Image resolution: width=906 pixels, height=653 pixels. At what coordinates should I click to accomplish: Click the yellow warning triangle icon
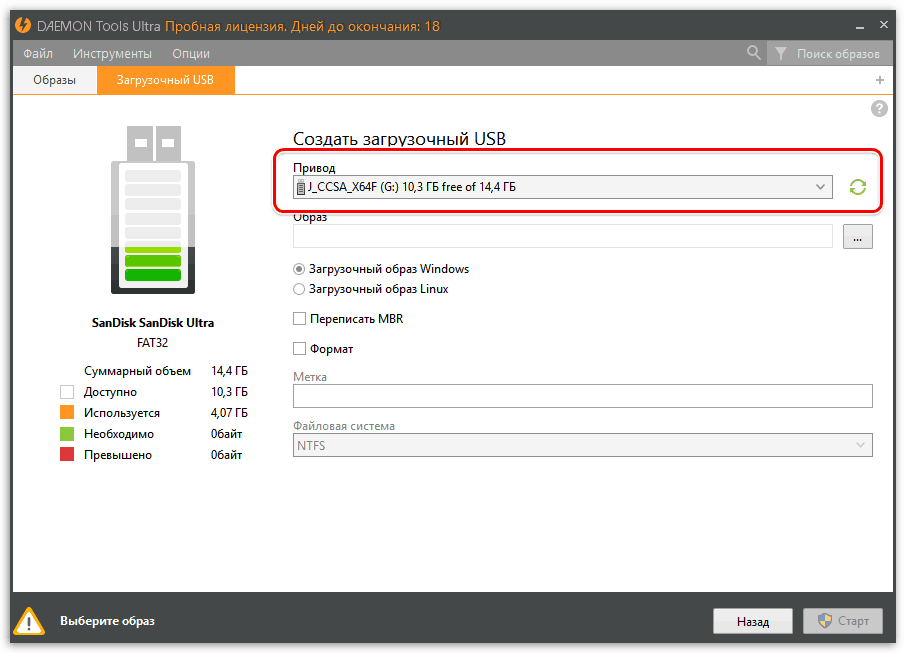(30, 621)
